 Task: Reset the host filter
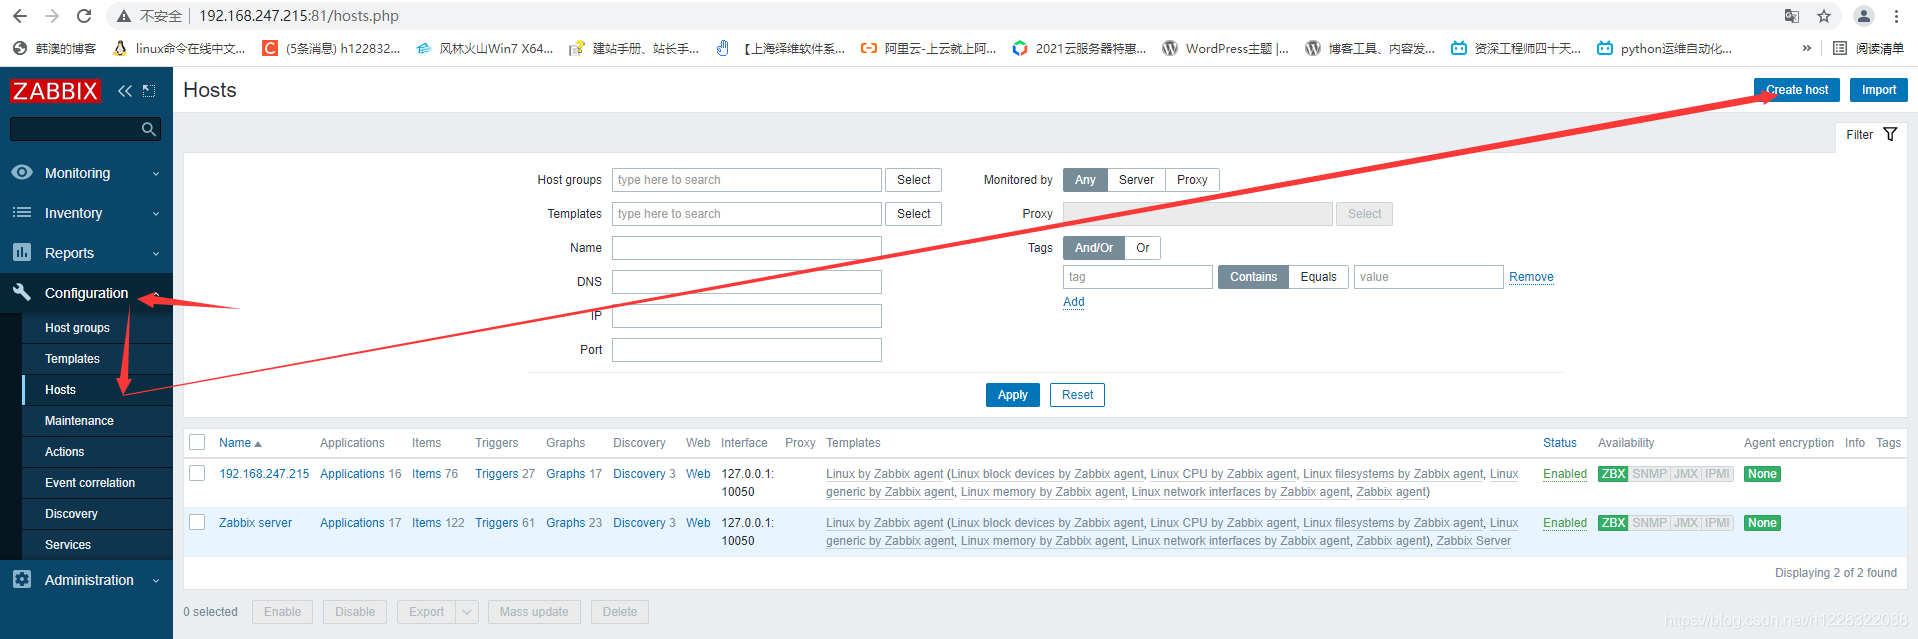1077,395
